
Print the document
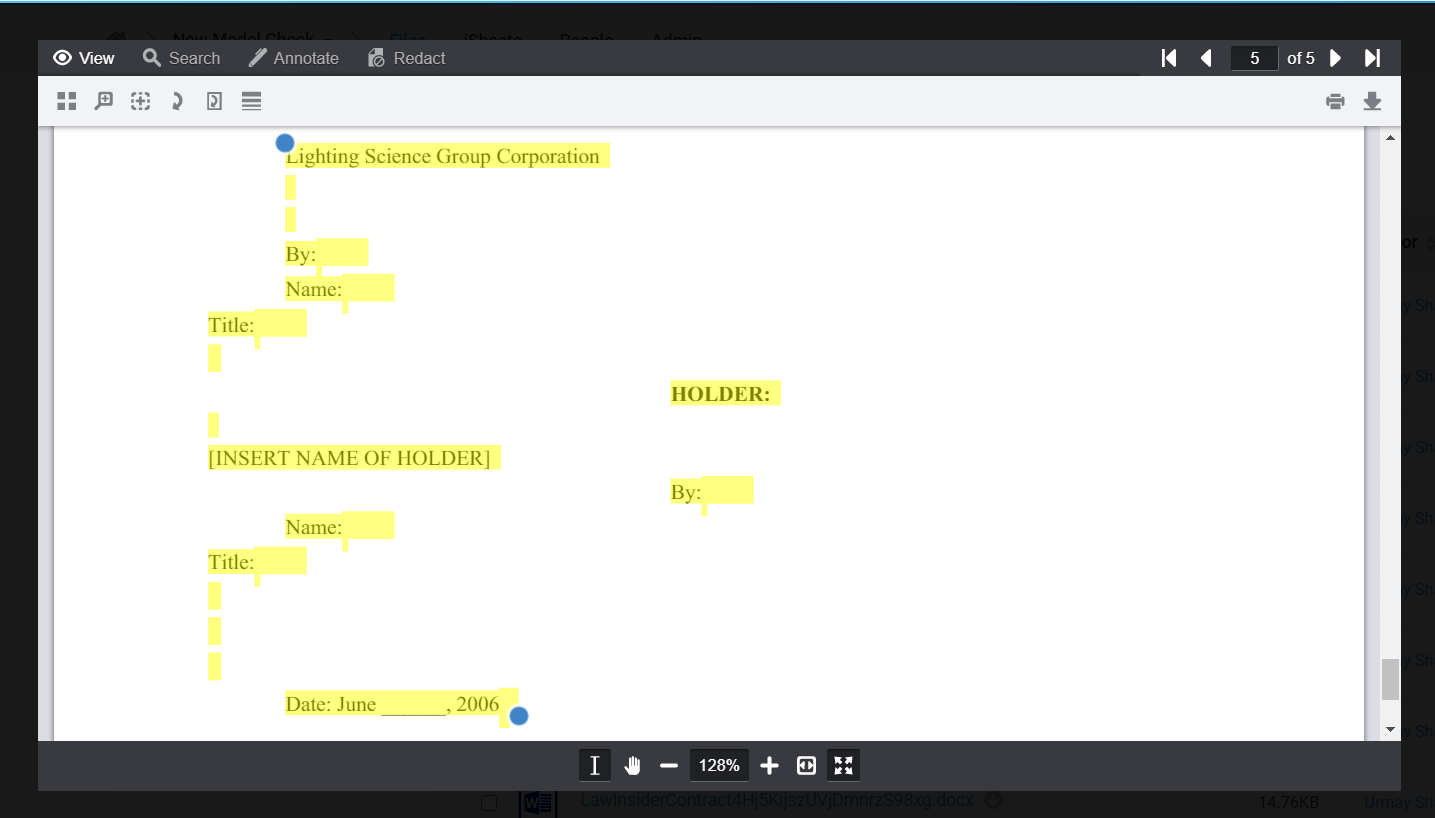tap(1335, 101)
